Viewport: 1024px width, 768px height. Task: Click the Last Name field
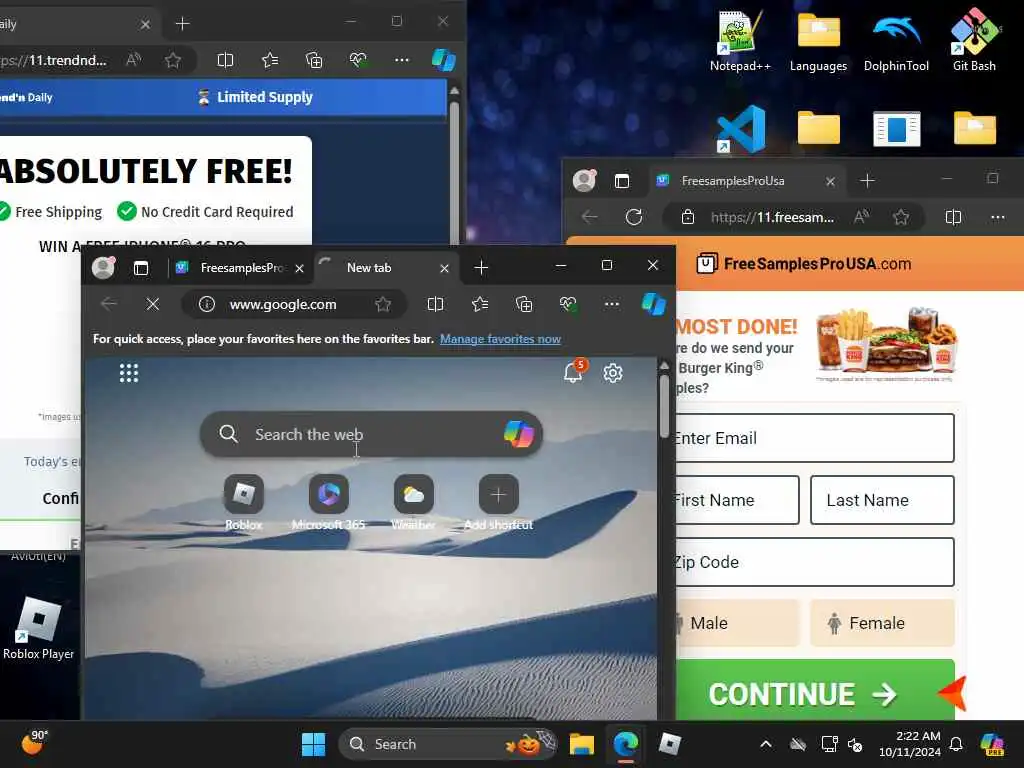click(882, 500)
